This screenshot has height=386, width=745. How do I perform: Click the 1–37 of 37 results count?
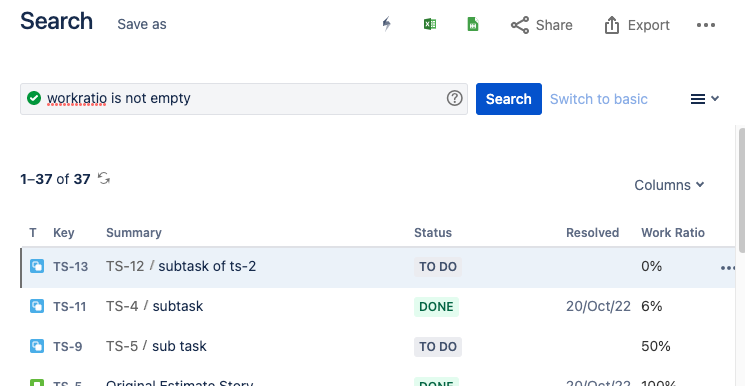[x=55, y=179]
